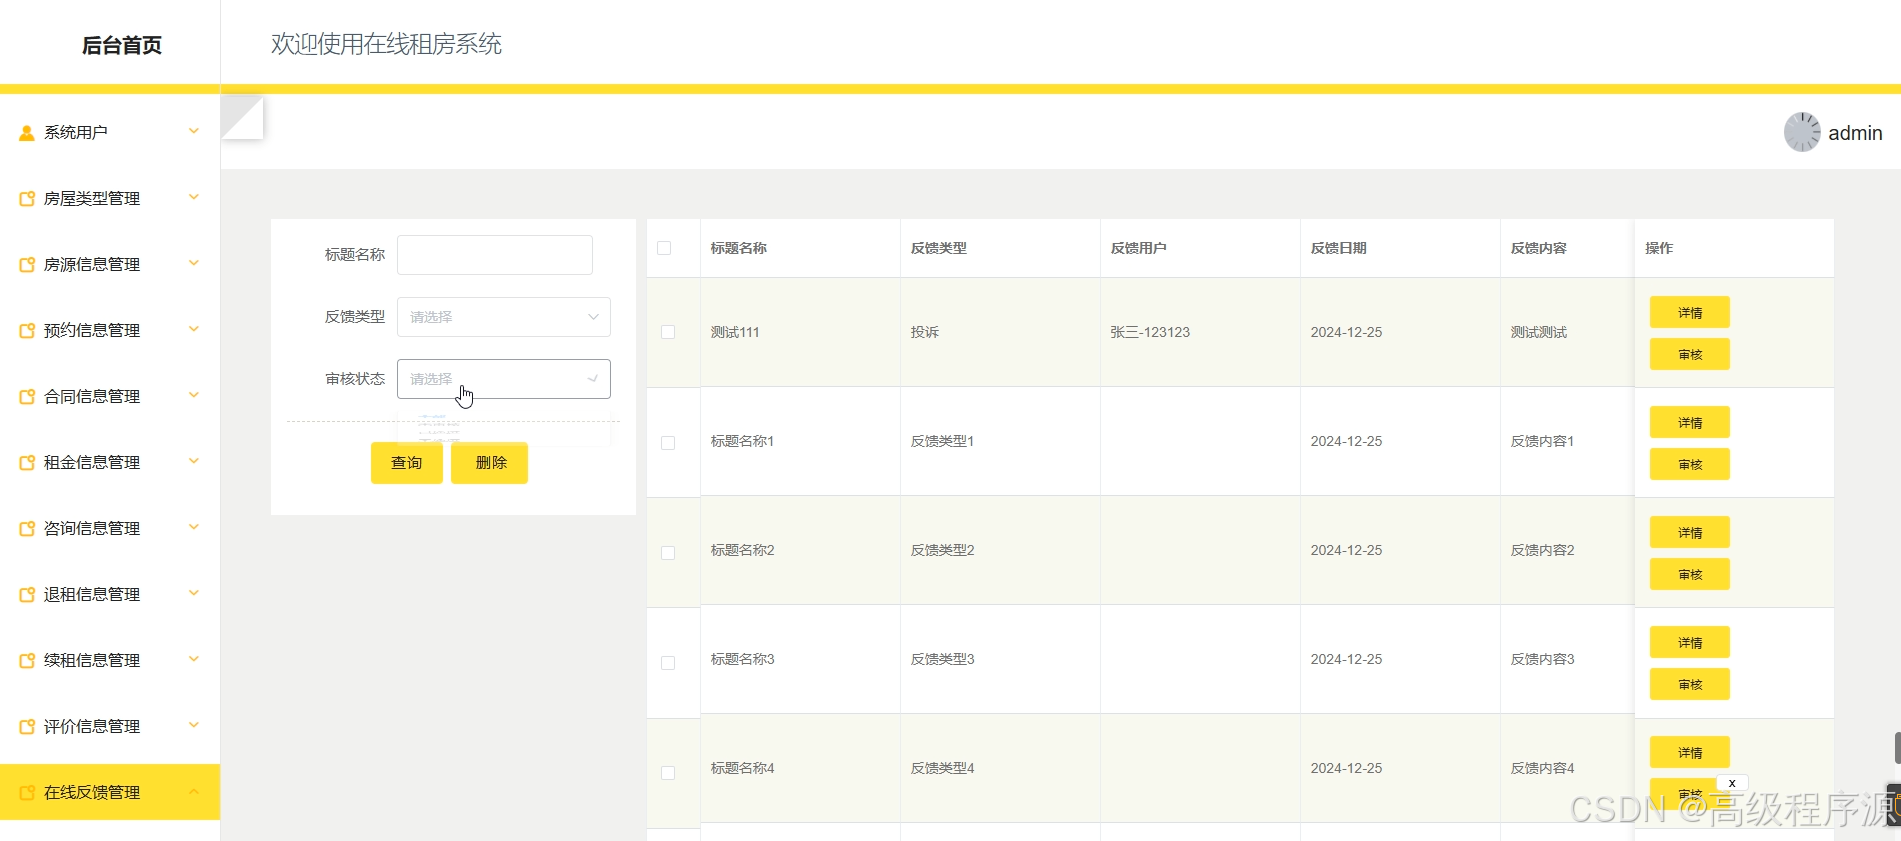Viewport: 1901px width, 841px height.
Task: Collapse the 在线反馈管理 menu chevron
Action: 194,791
